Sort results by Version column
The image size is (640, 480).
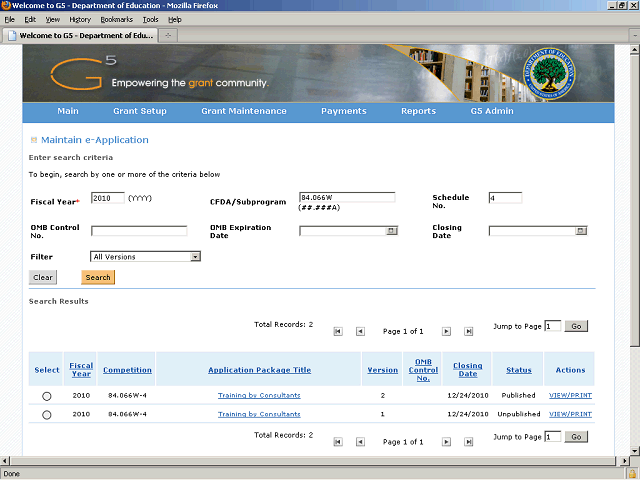(382, 370)
